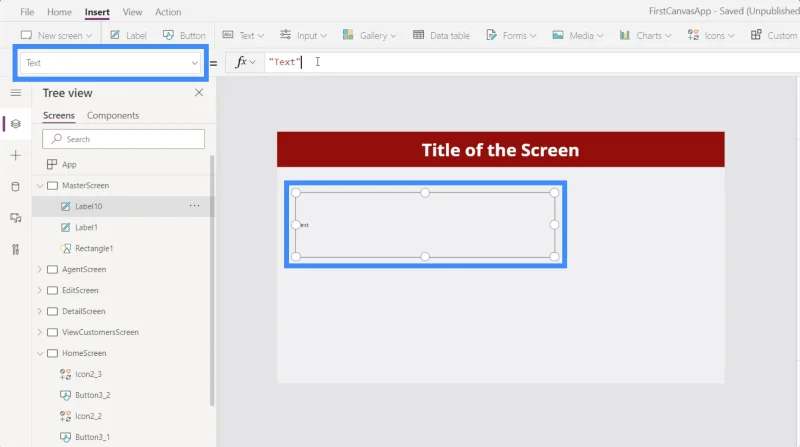The image size is (800, 447).
Task: Switch to the Components tab
Action: pos(113,115)
